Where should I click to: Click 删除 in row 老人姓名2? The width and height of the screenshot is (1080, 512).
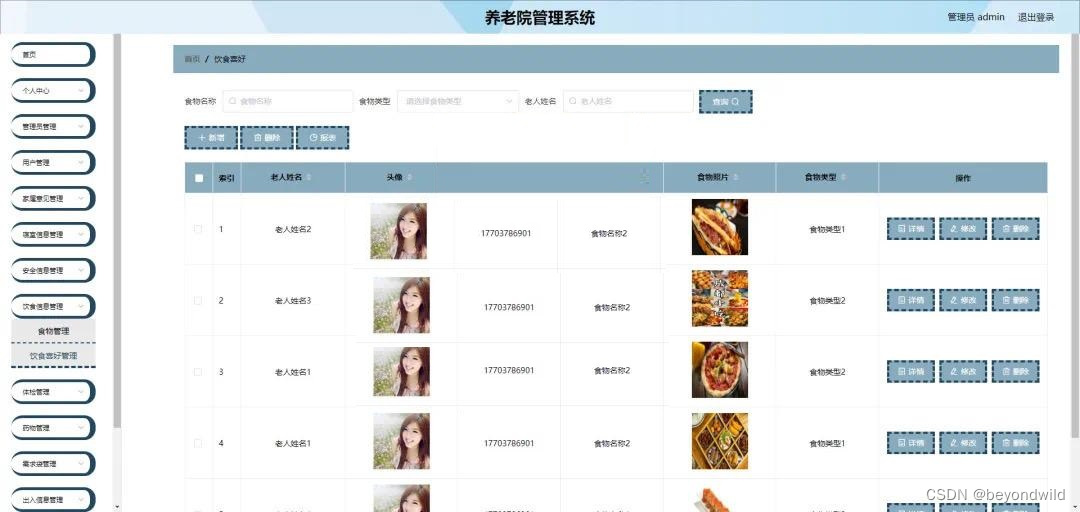1015,229
